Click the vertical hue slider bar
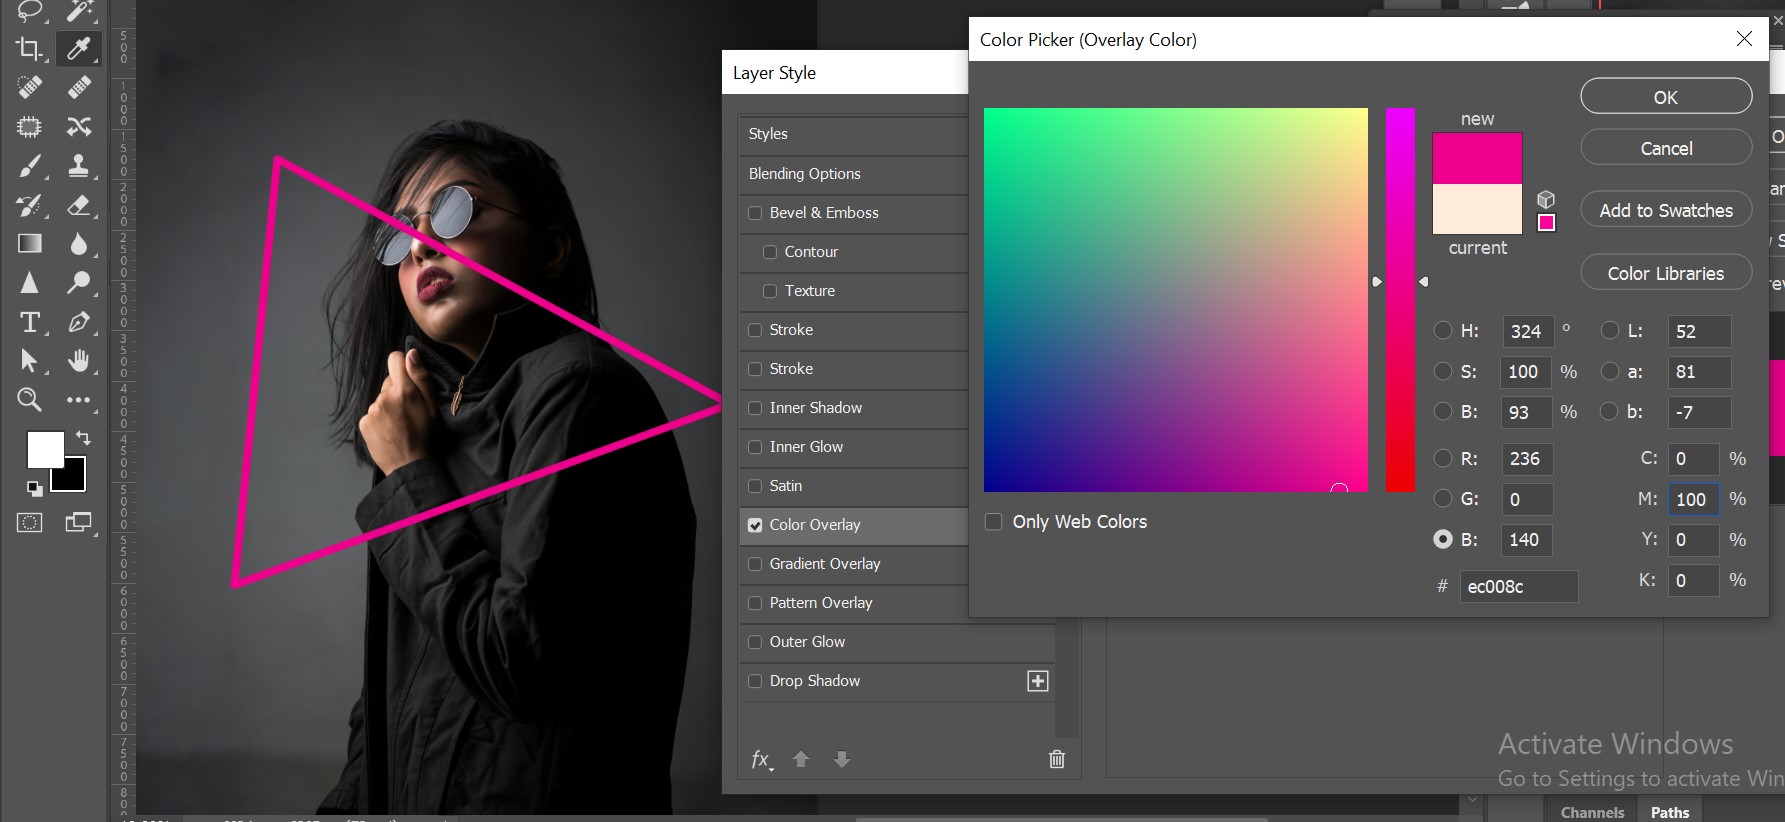The height and width of the screenshot is (822, 1785). [x=1400, y=300]
